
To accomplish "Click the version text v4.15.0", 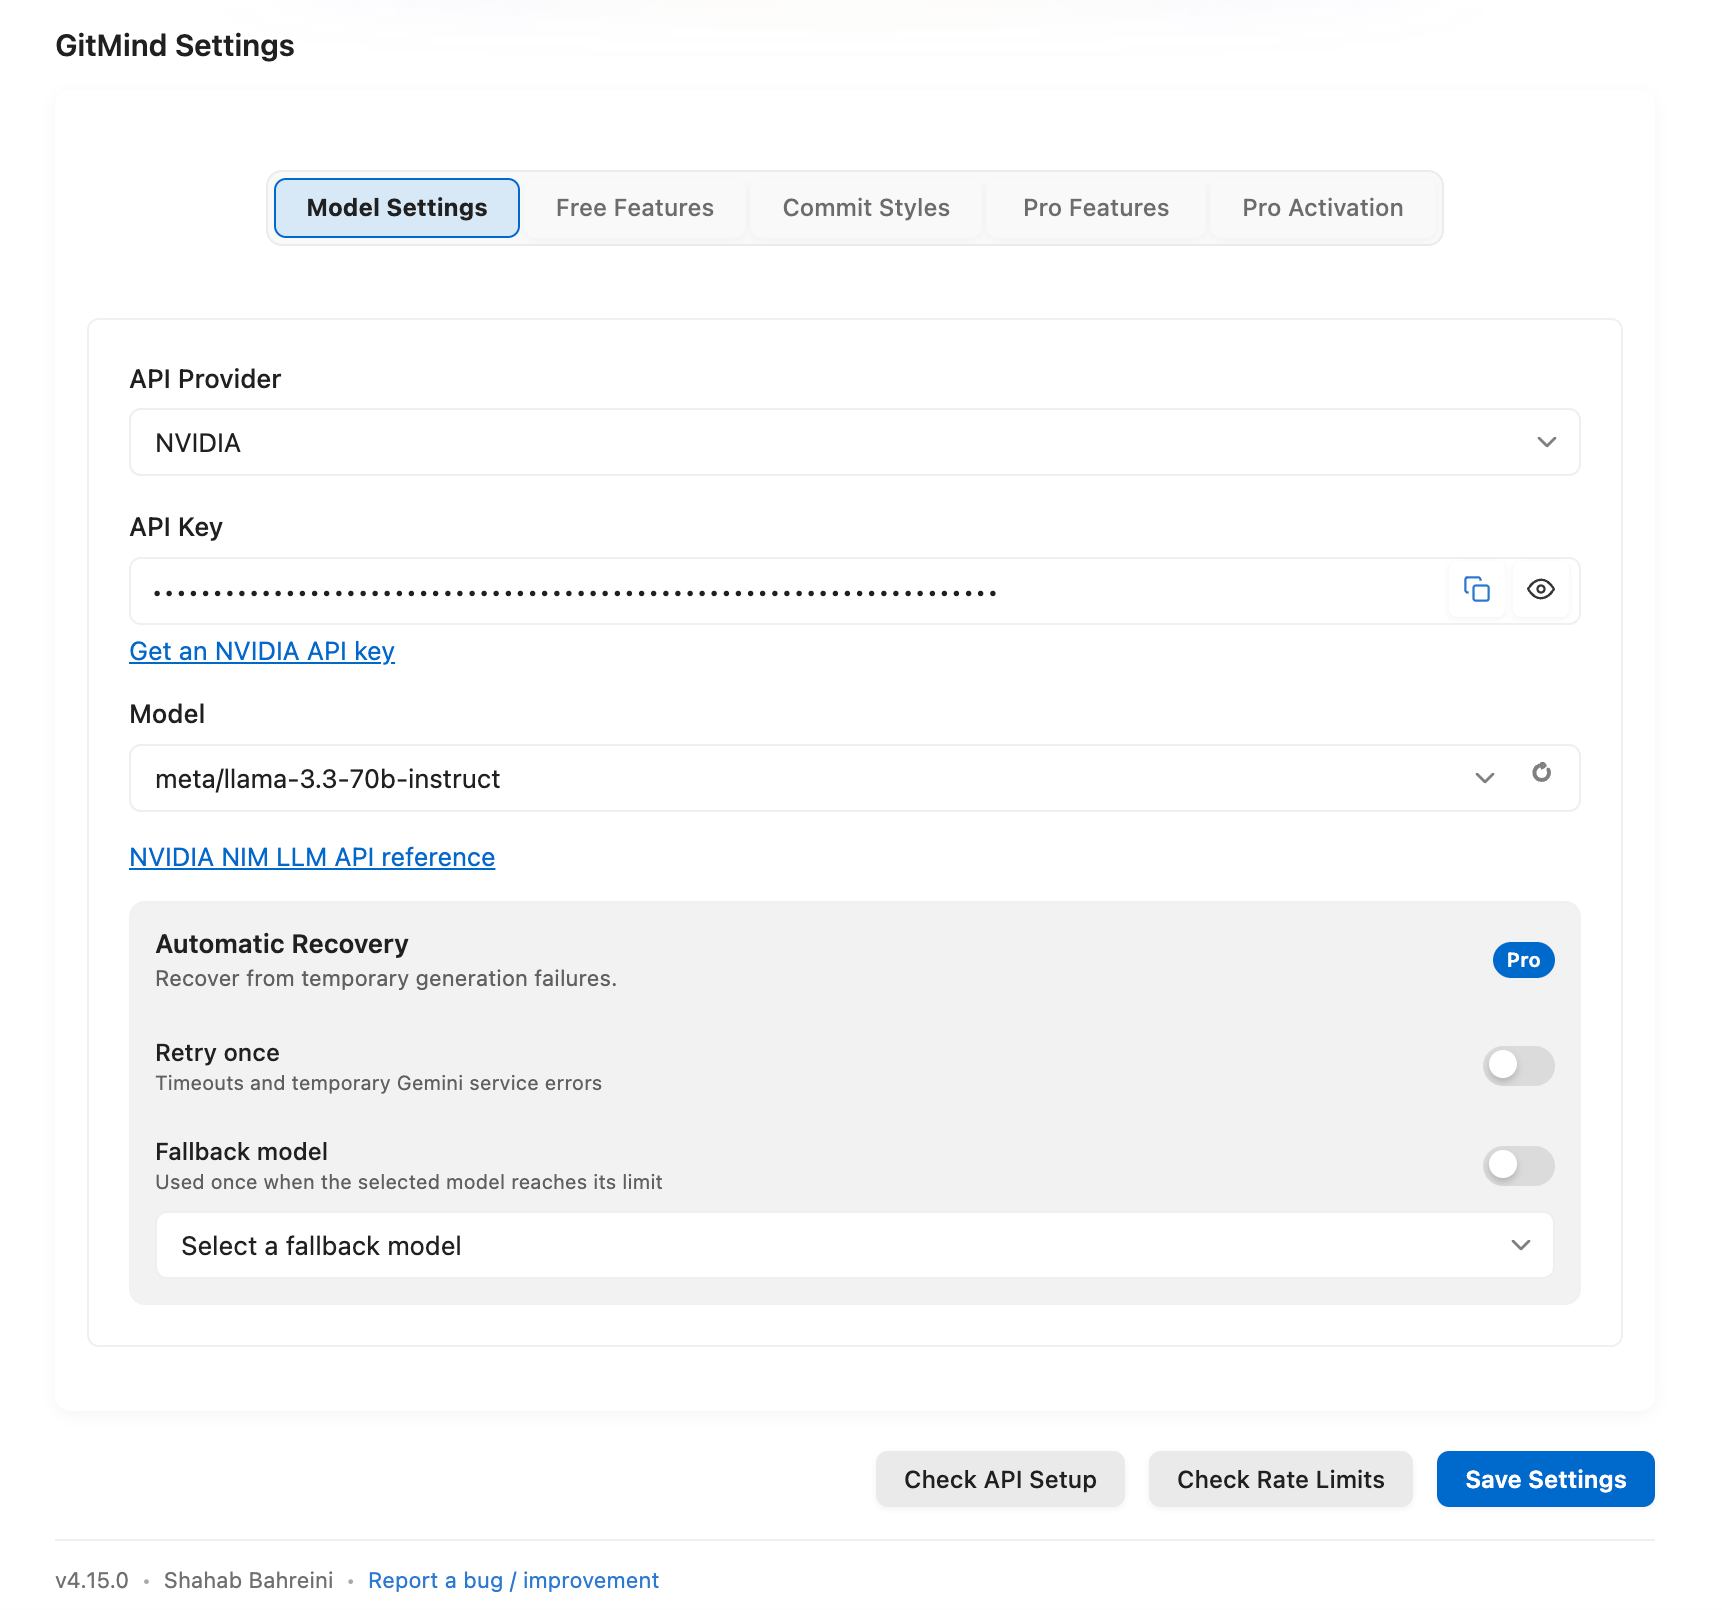I will tap(92, 1580).
